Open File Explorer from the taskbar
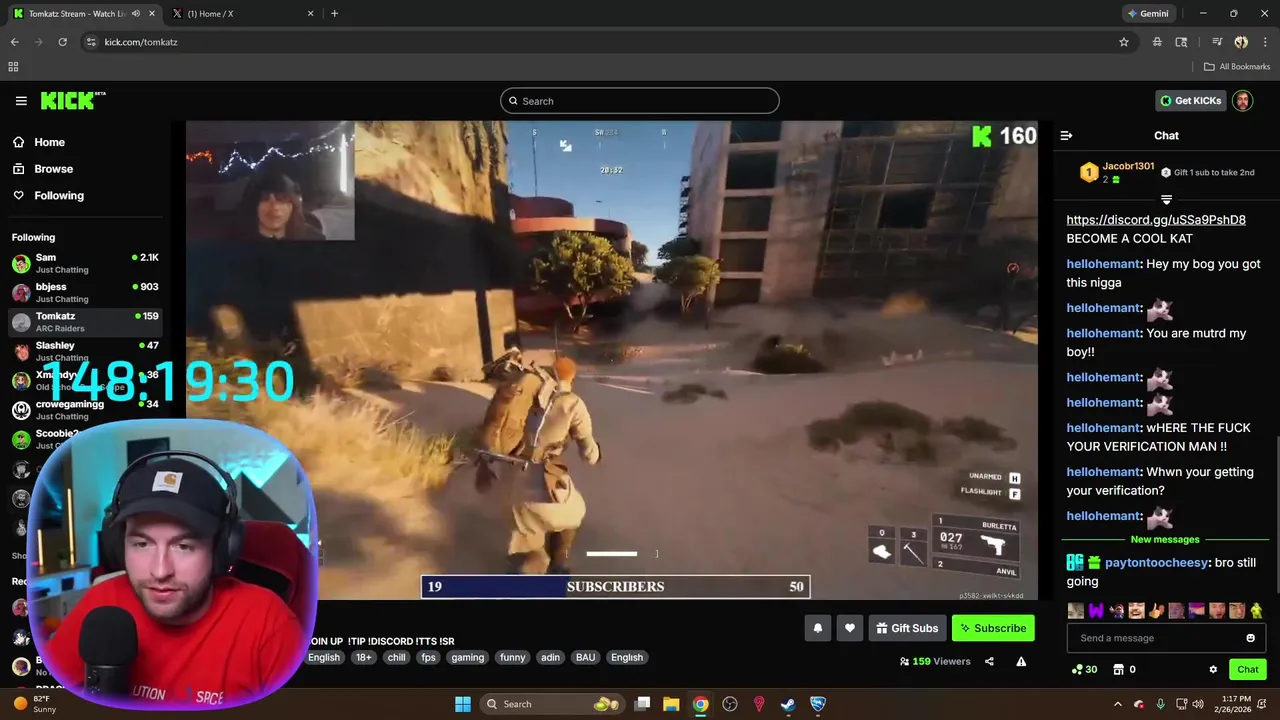Image resolution: width=1280 pixels, height=720 pixels. pos(671,704)
